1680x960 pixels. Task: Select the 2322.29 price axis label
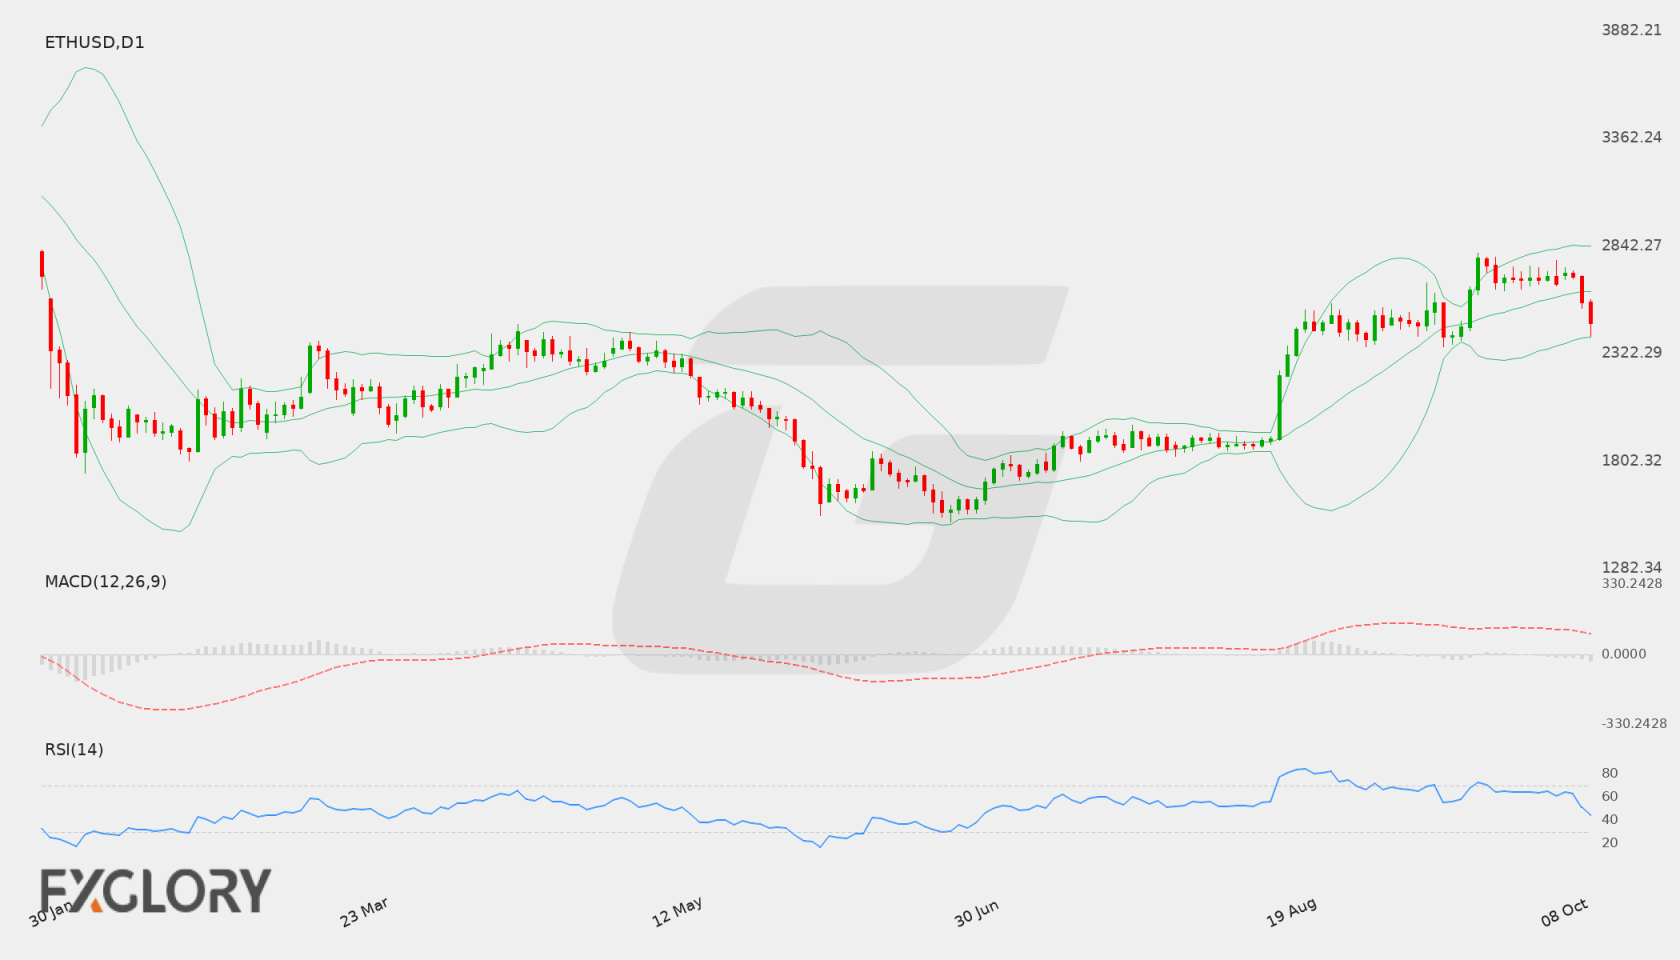(x=1631, y=352)
